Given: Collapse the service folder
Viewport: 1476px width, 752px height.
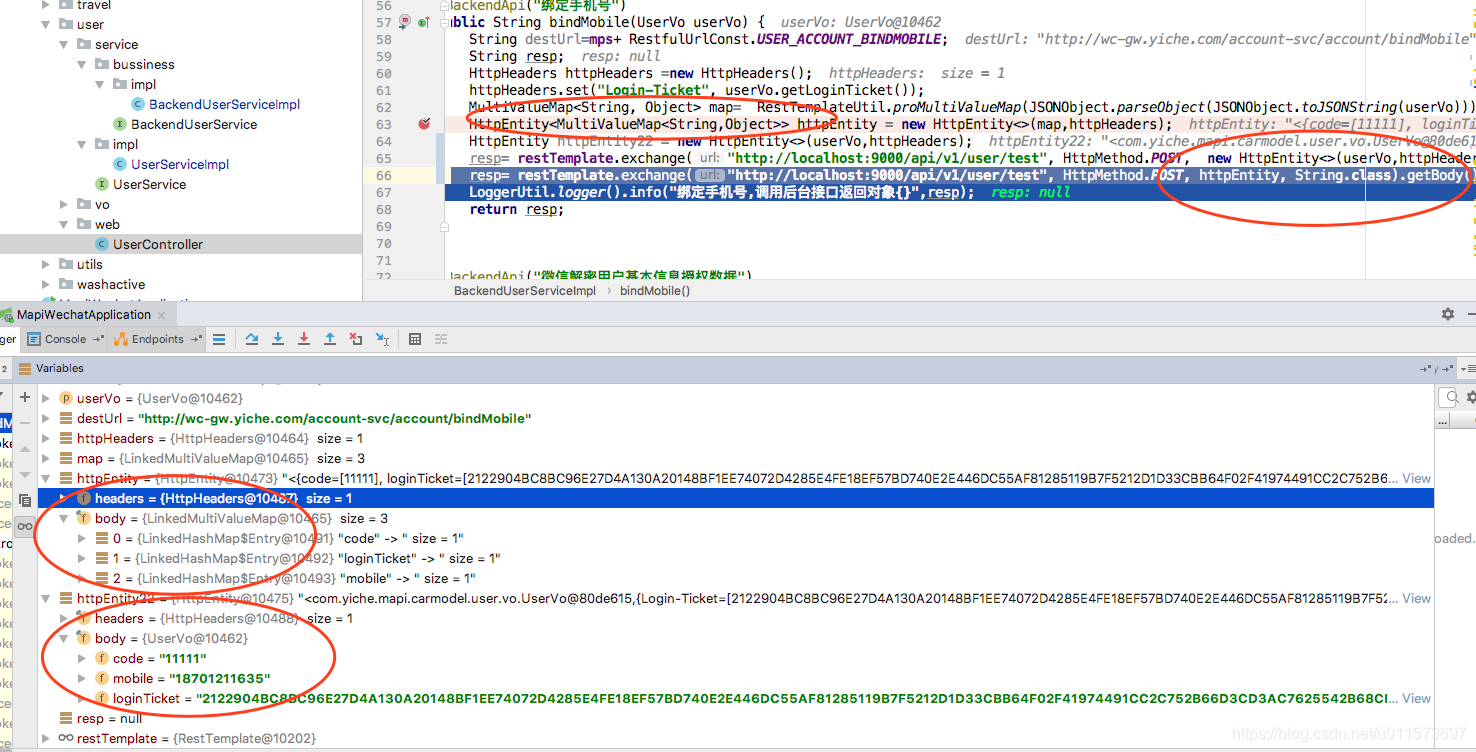Looking at the screenshot, I should (x=65, y=44).
